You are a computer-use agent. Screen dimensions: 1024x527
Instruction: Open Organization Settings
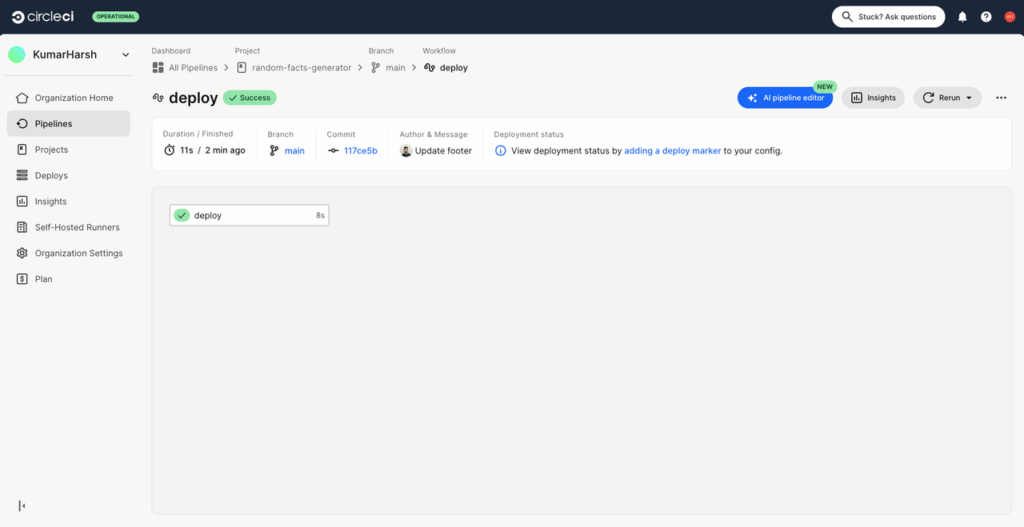[x=69, y=253]
